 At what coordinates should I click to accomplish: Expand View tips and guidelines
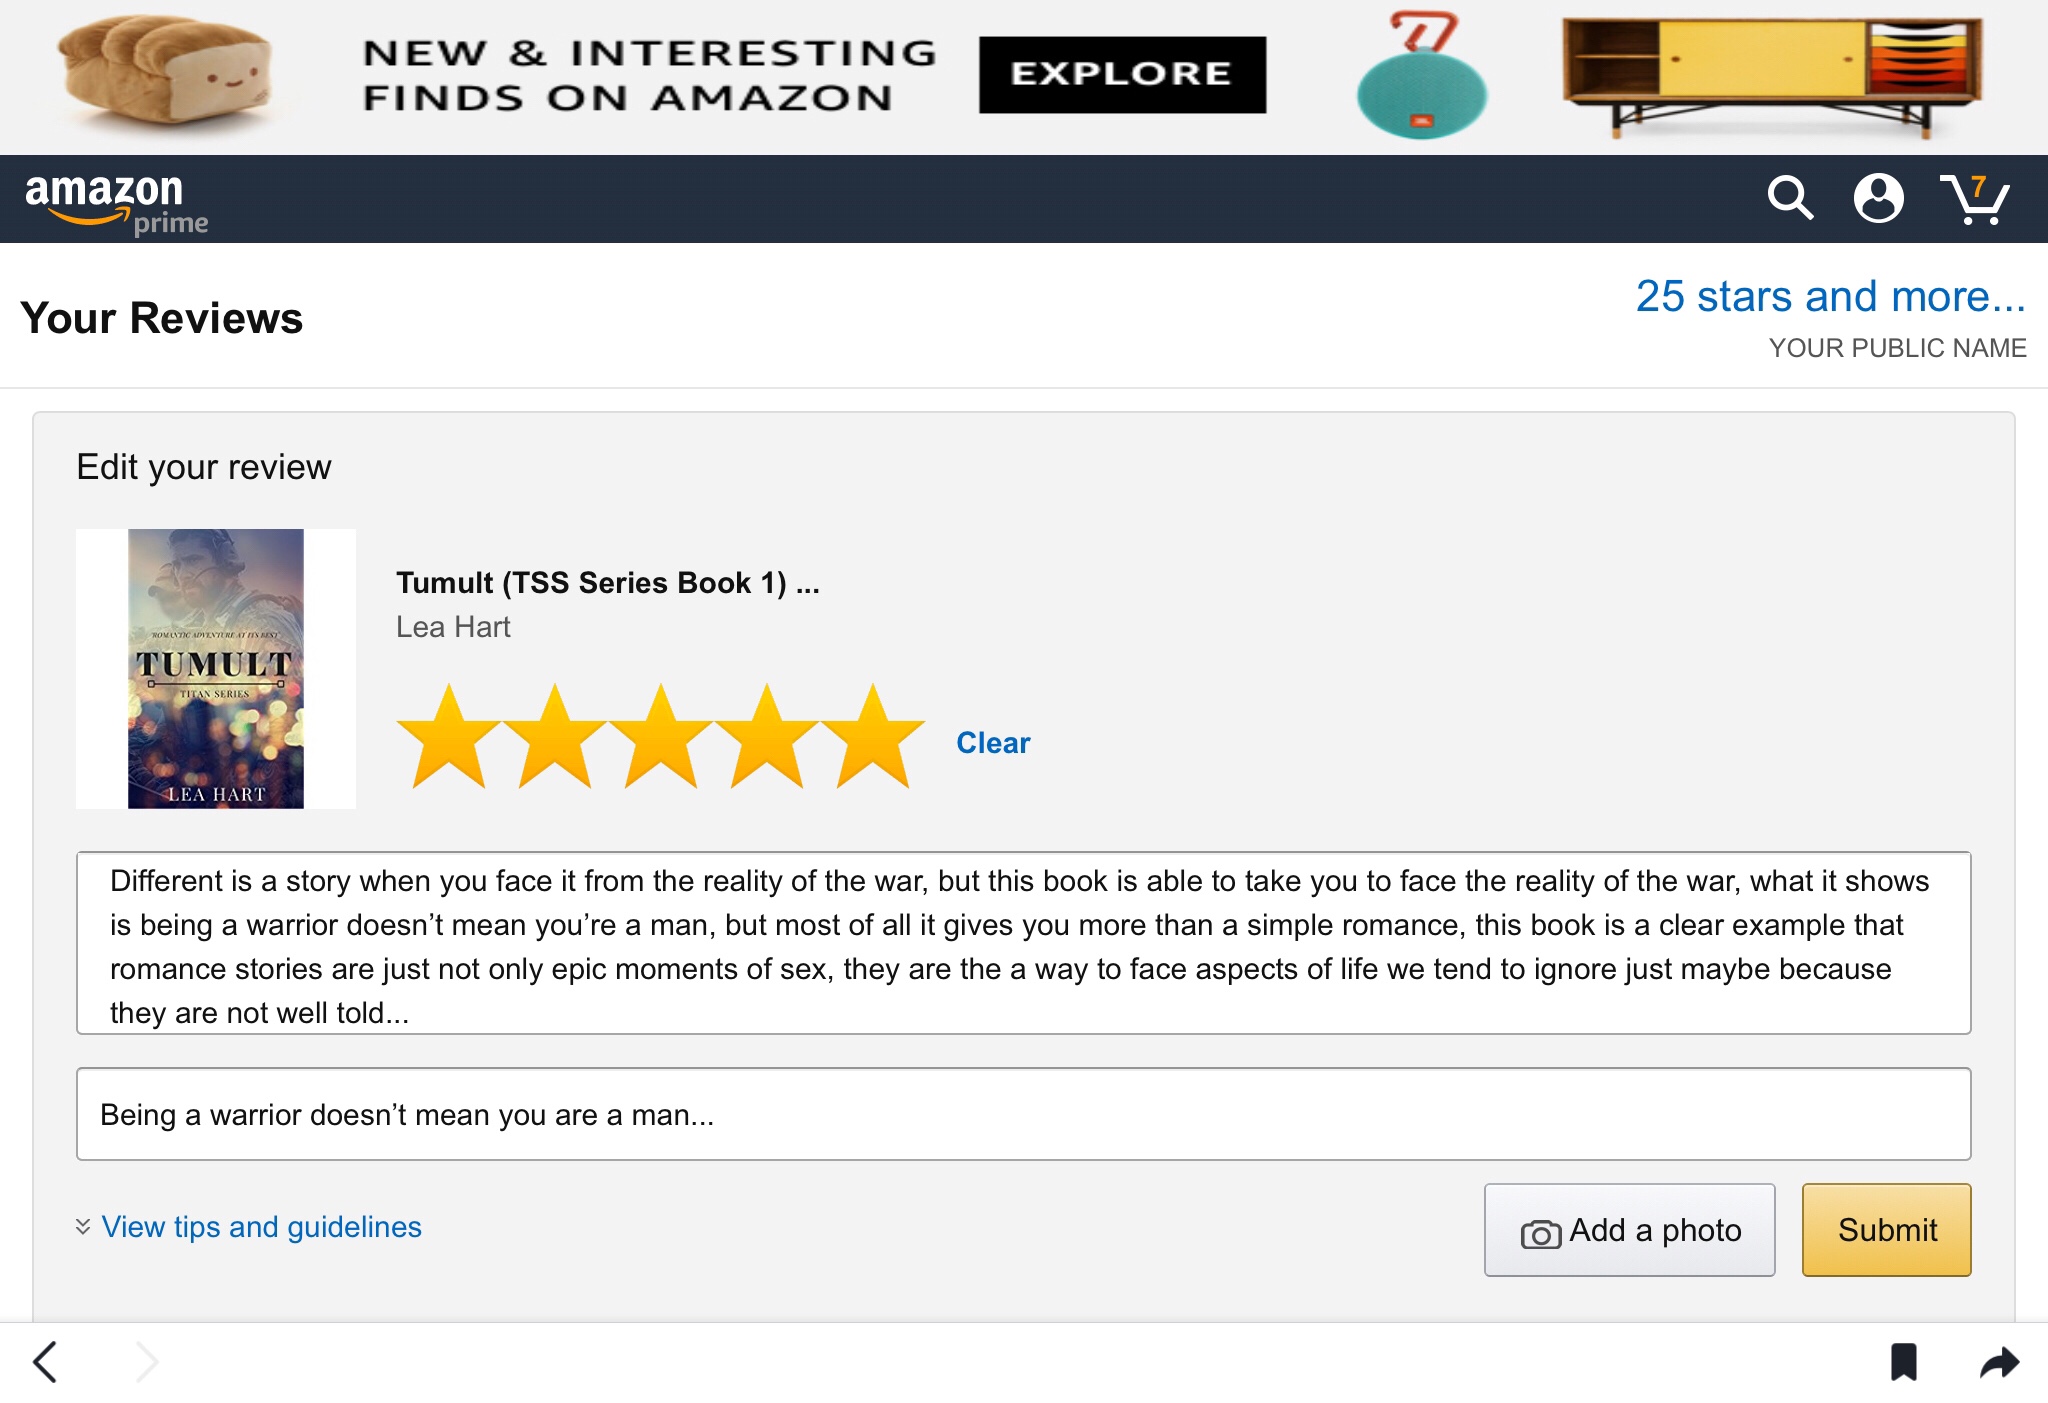click(260, 1227)
